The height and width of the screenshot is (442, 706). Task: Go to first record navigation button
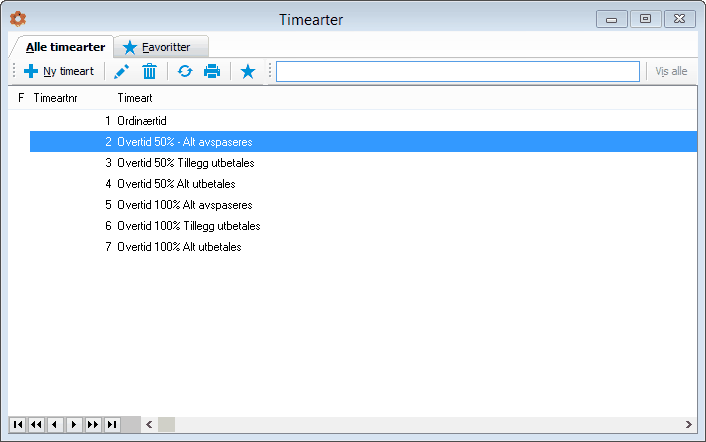[18, 424]
